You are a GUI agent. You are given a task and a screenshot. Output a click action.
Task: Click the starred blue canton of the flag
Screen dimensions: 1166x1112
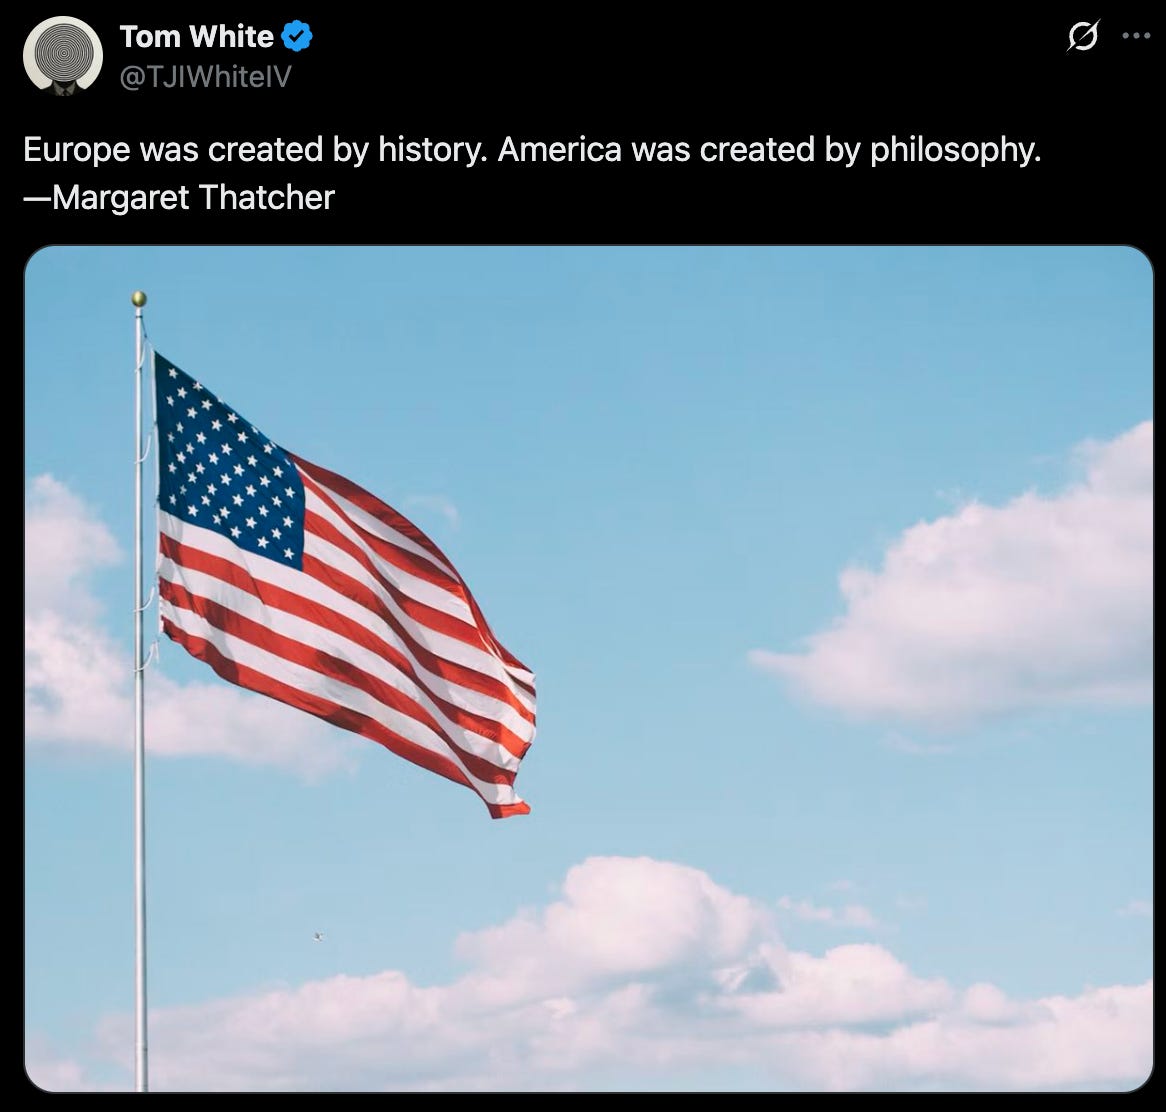point(229,461)
